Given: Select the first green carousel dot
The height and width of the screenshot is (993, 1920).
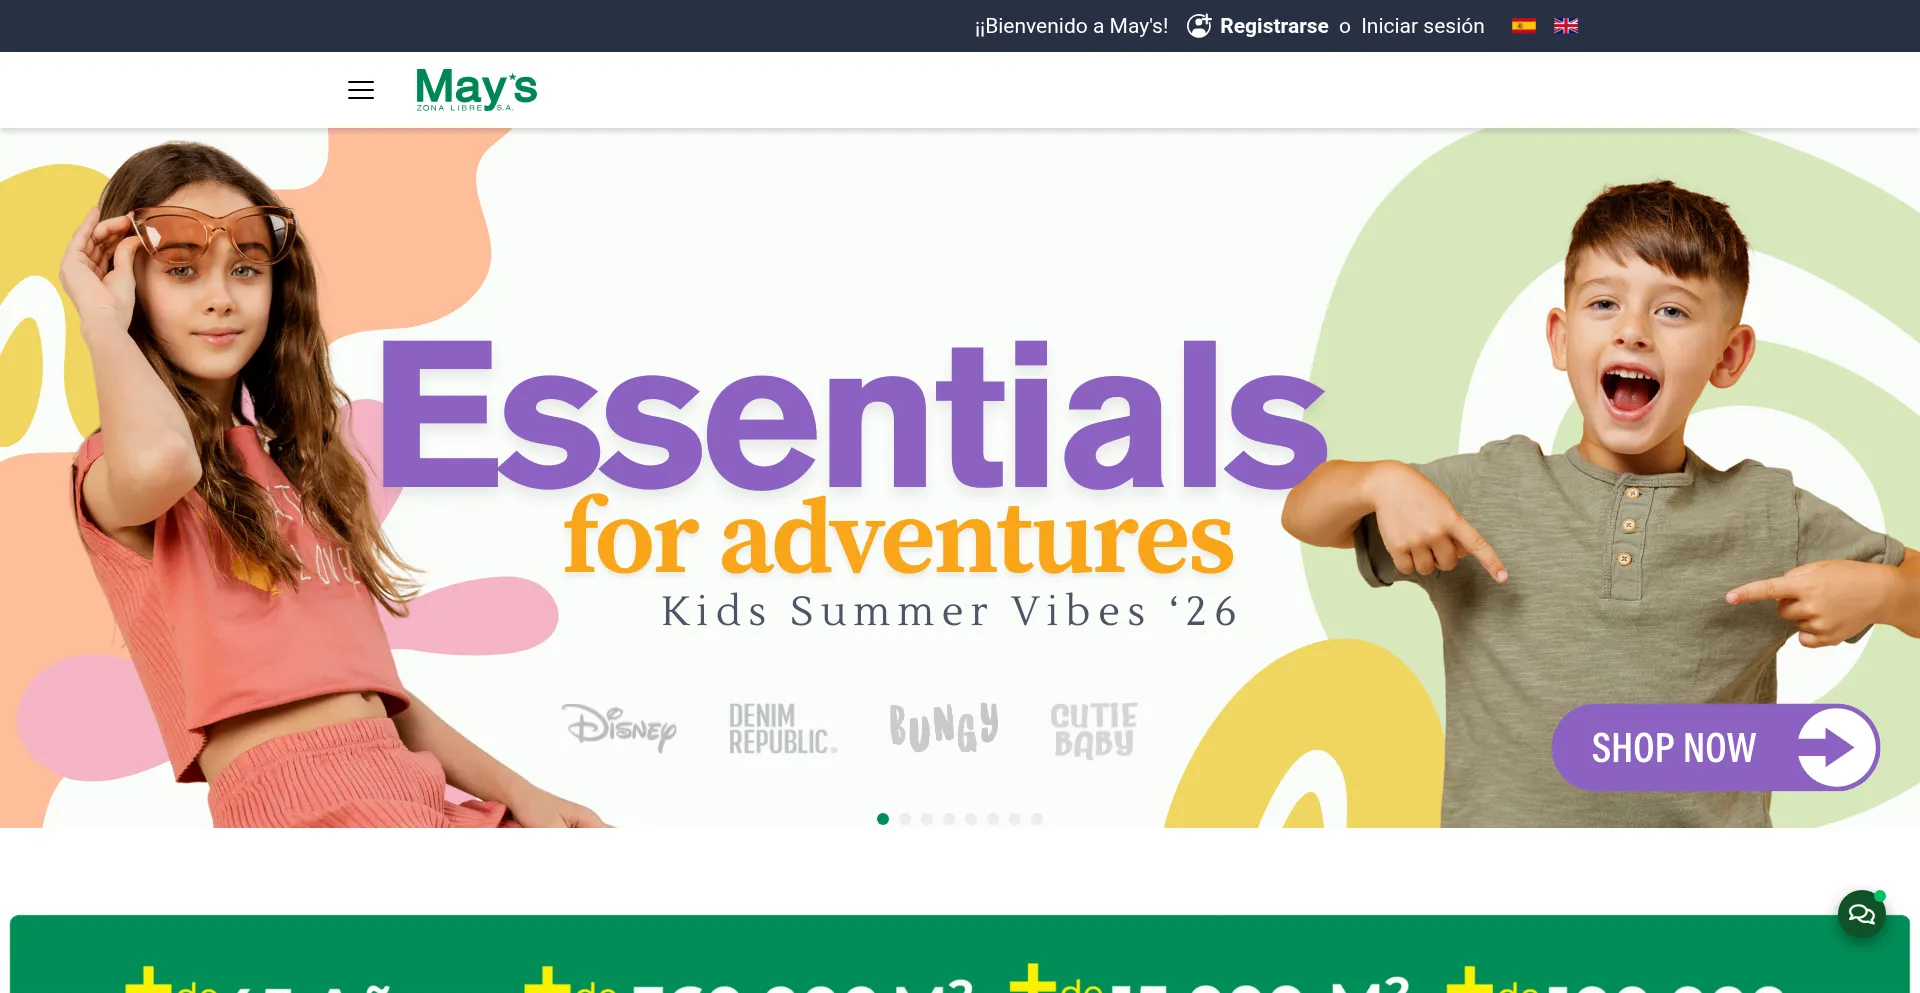Looking at the screenshot, I should click(x=883, y=819).
